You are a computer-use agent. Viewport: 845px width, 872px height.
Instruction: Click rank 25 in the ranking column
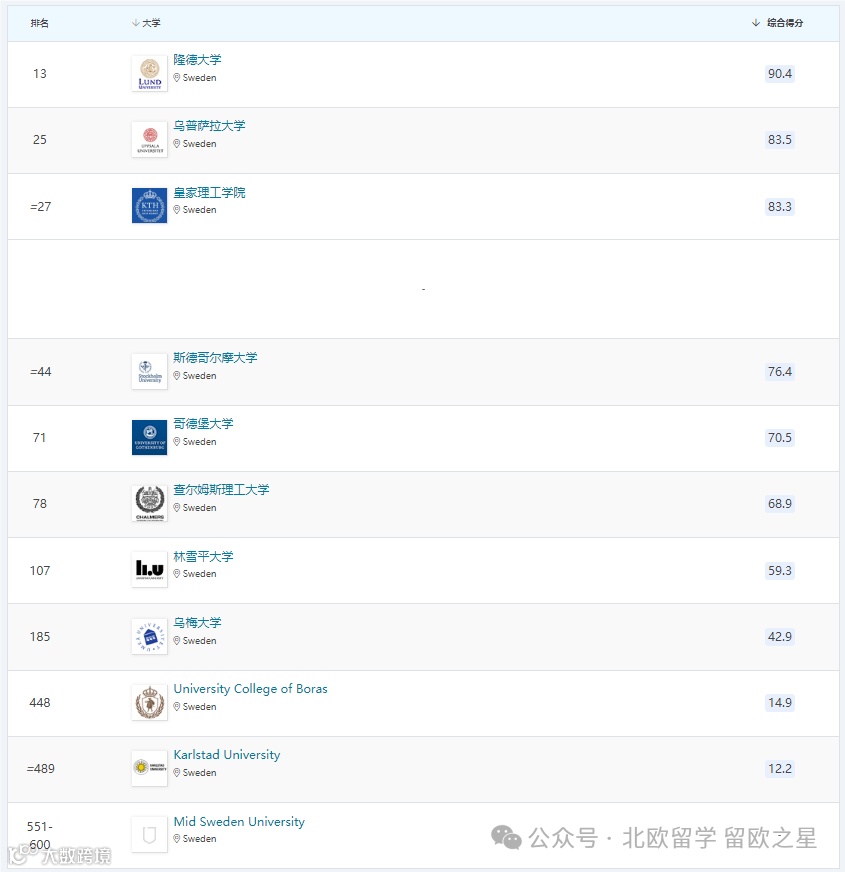point(39,140)
